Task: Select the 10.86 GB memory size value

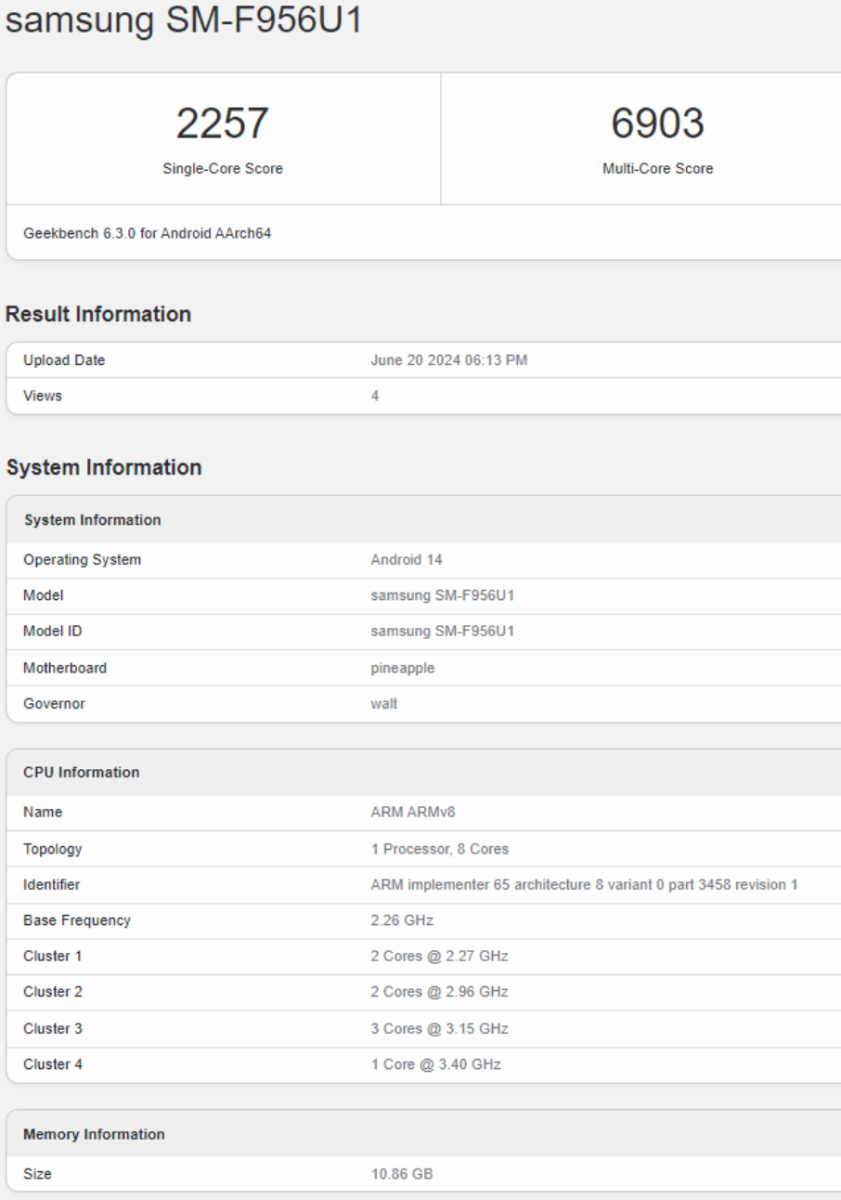Action: pyautogui.click(x=402, y=1174)
